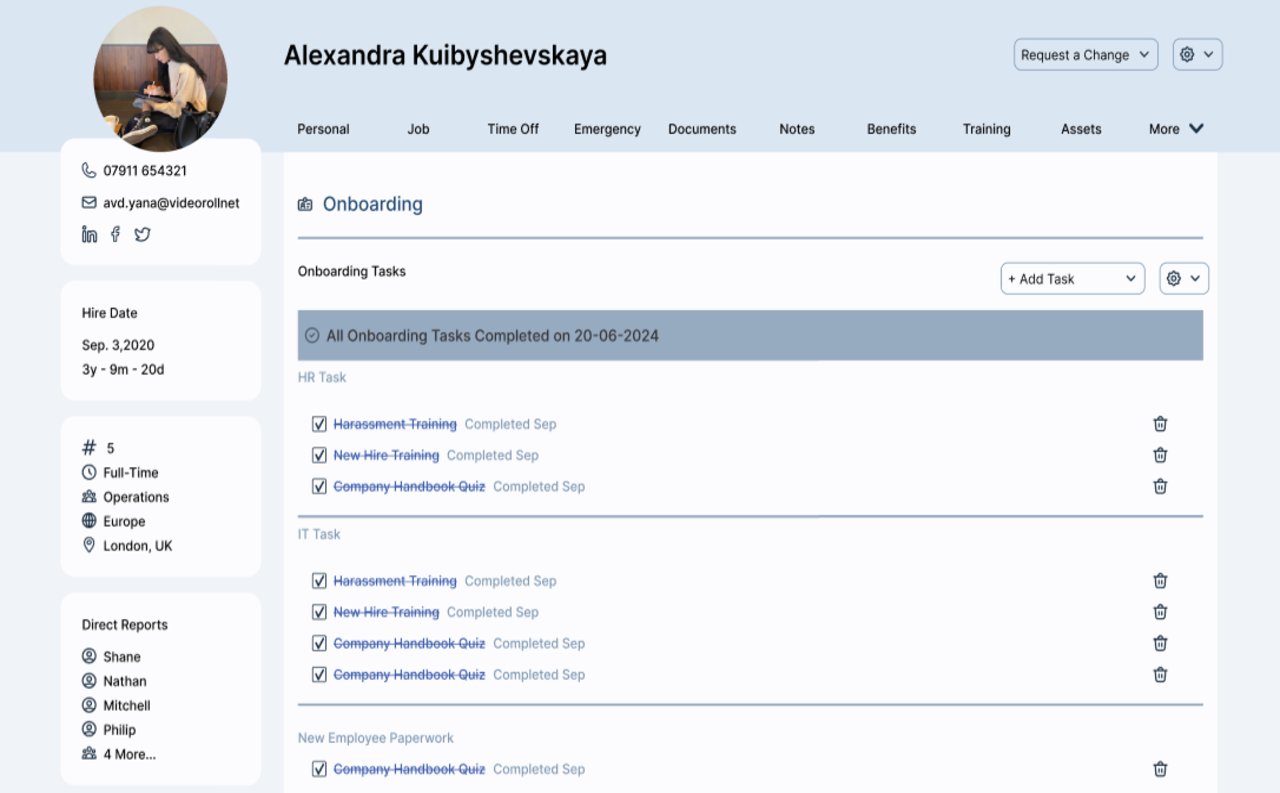Click the phone icon beside 07911 654321
Image resolution: width=1280 pixels, height=793 pixels.
point(89,171)
